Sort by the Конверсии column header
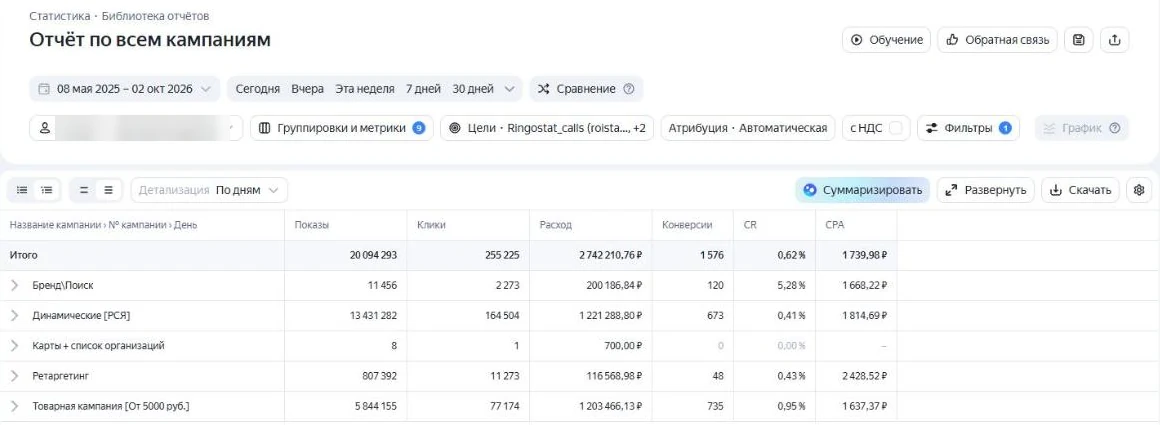The height and width of the screenshot is (425, 1160). coord(687,225)
